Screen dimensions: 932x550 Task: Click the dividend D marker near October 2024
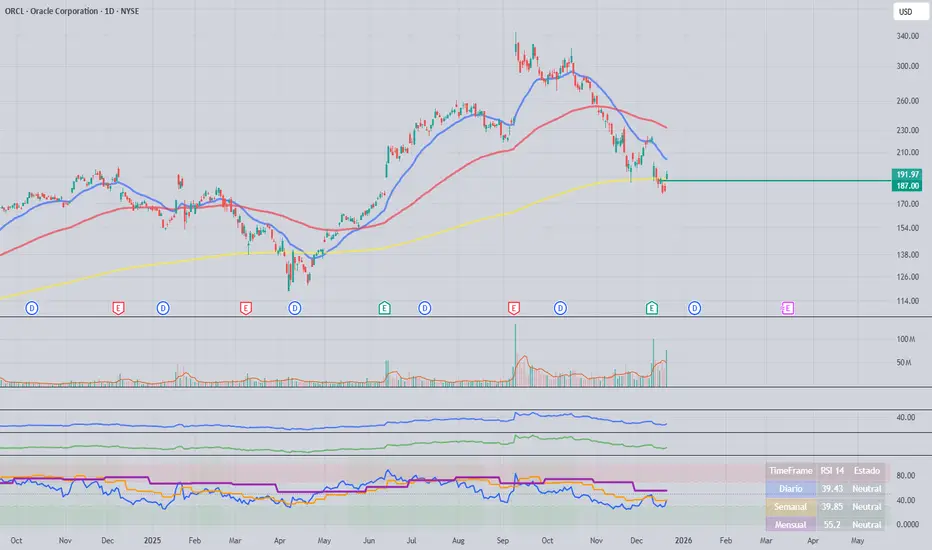pos(32,308)
